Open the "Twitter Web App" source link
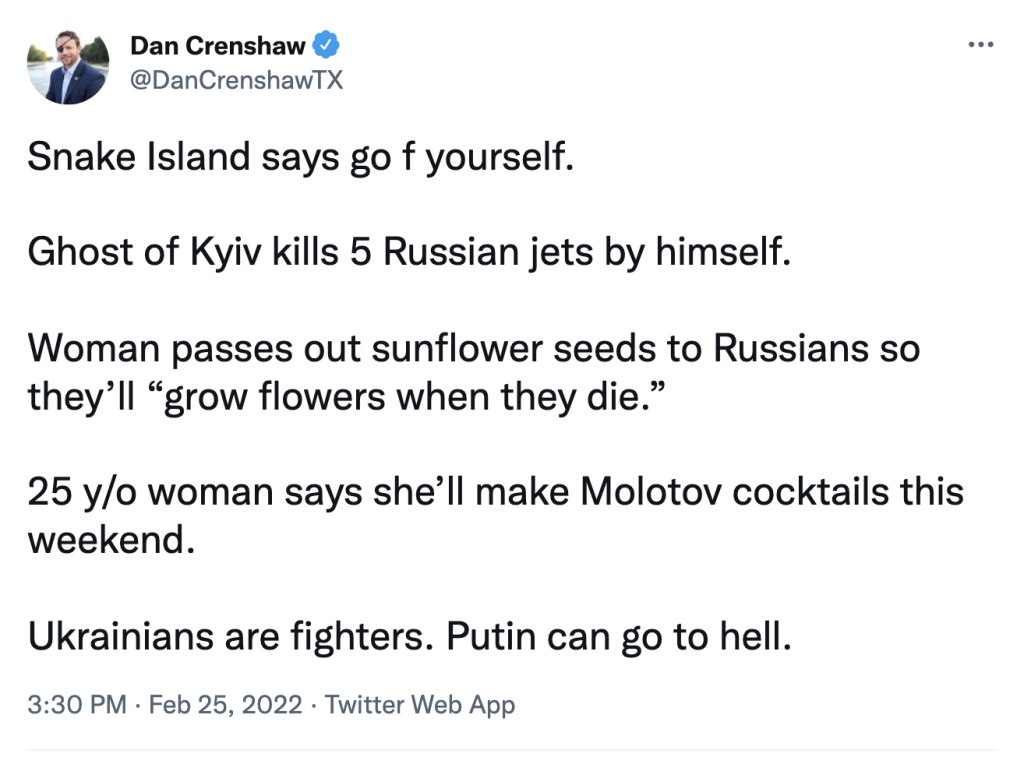Viewport: 1024px width, 757px height. pos(420,704)
